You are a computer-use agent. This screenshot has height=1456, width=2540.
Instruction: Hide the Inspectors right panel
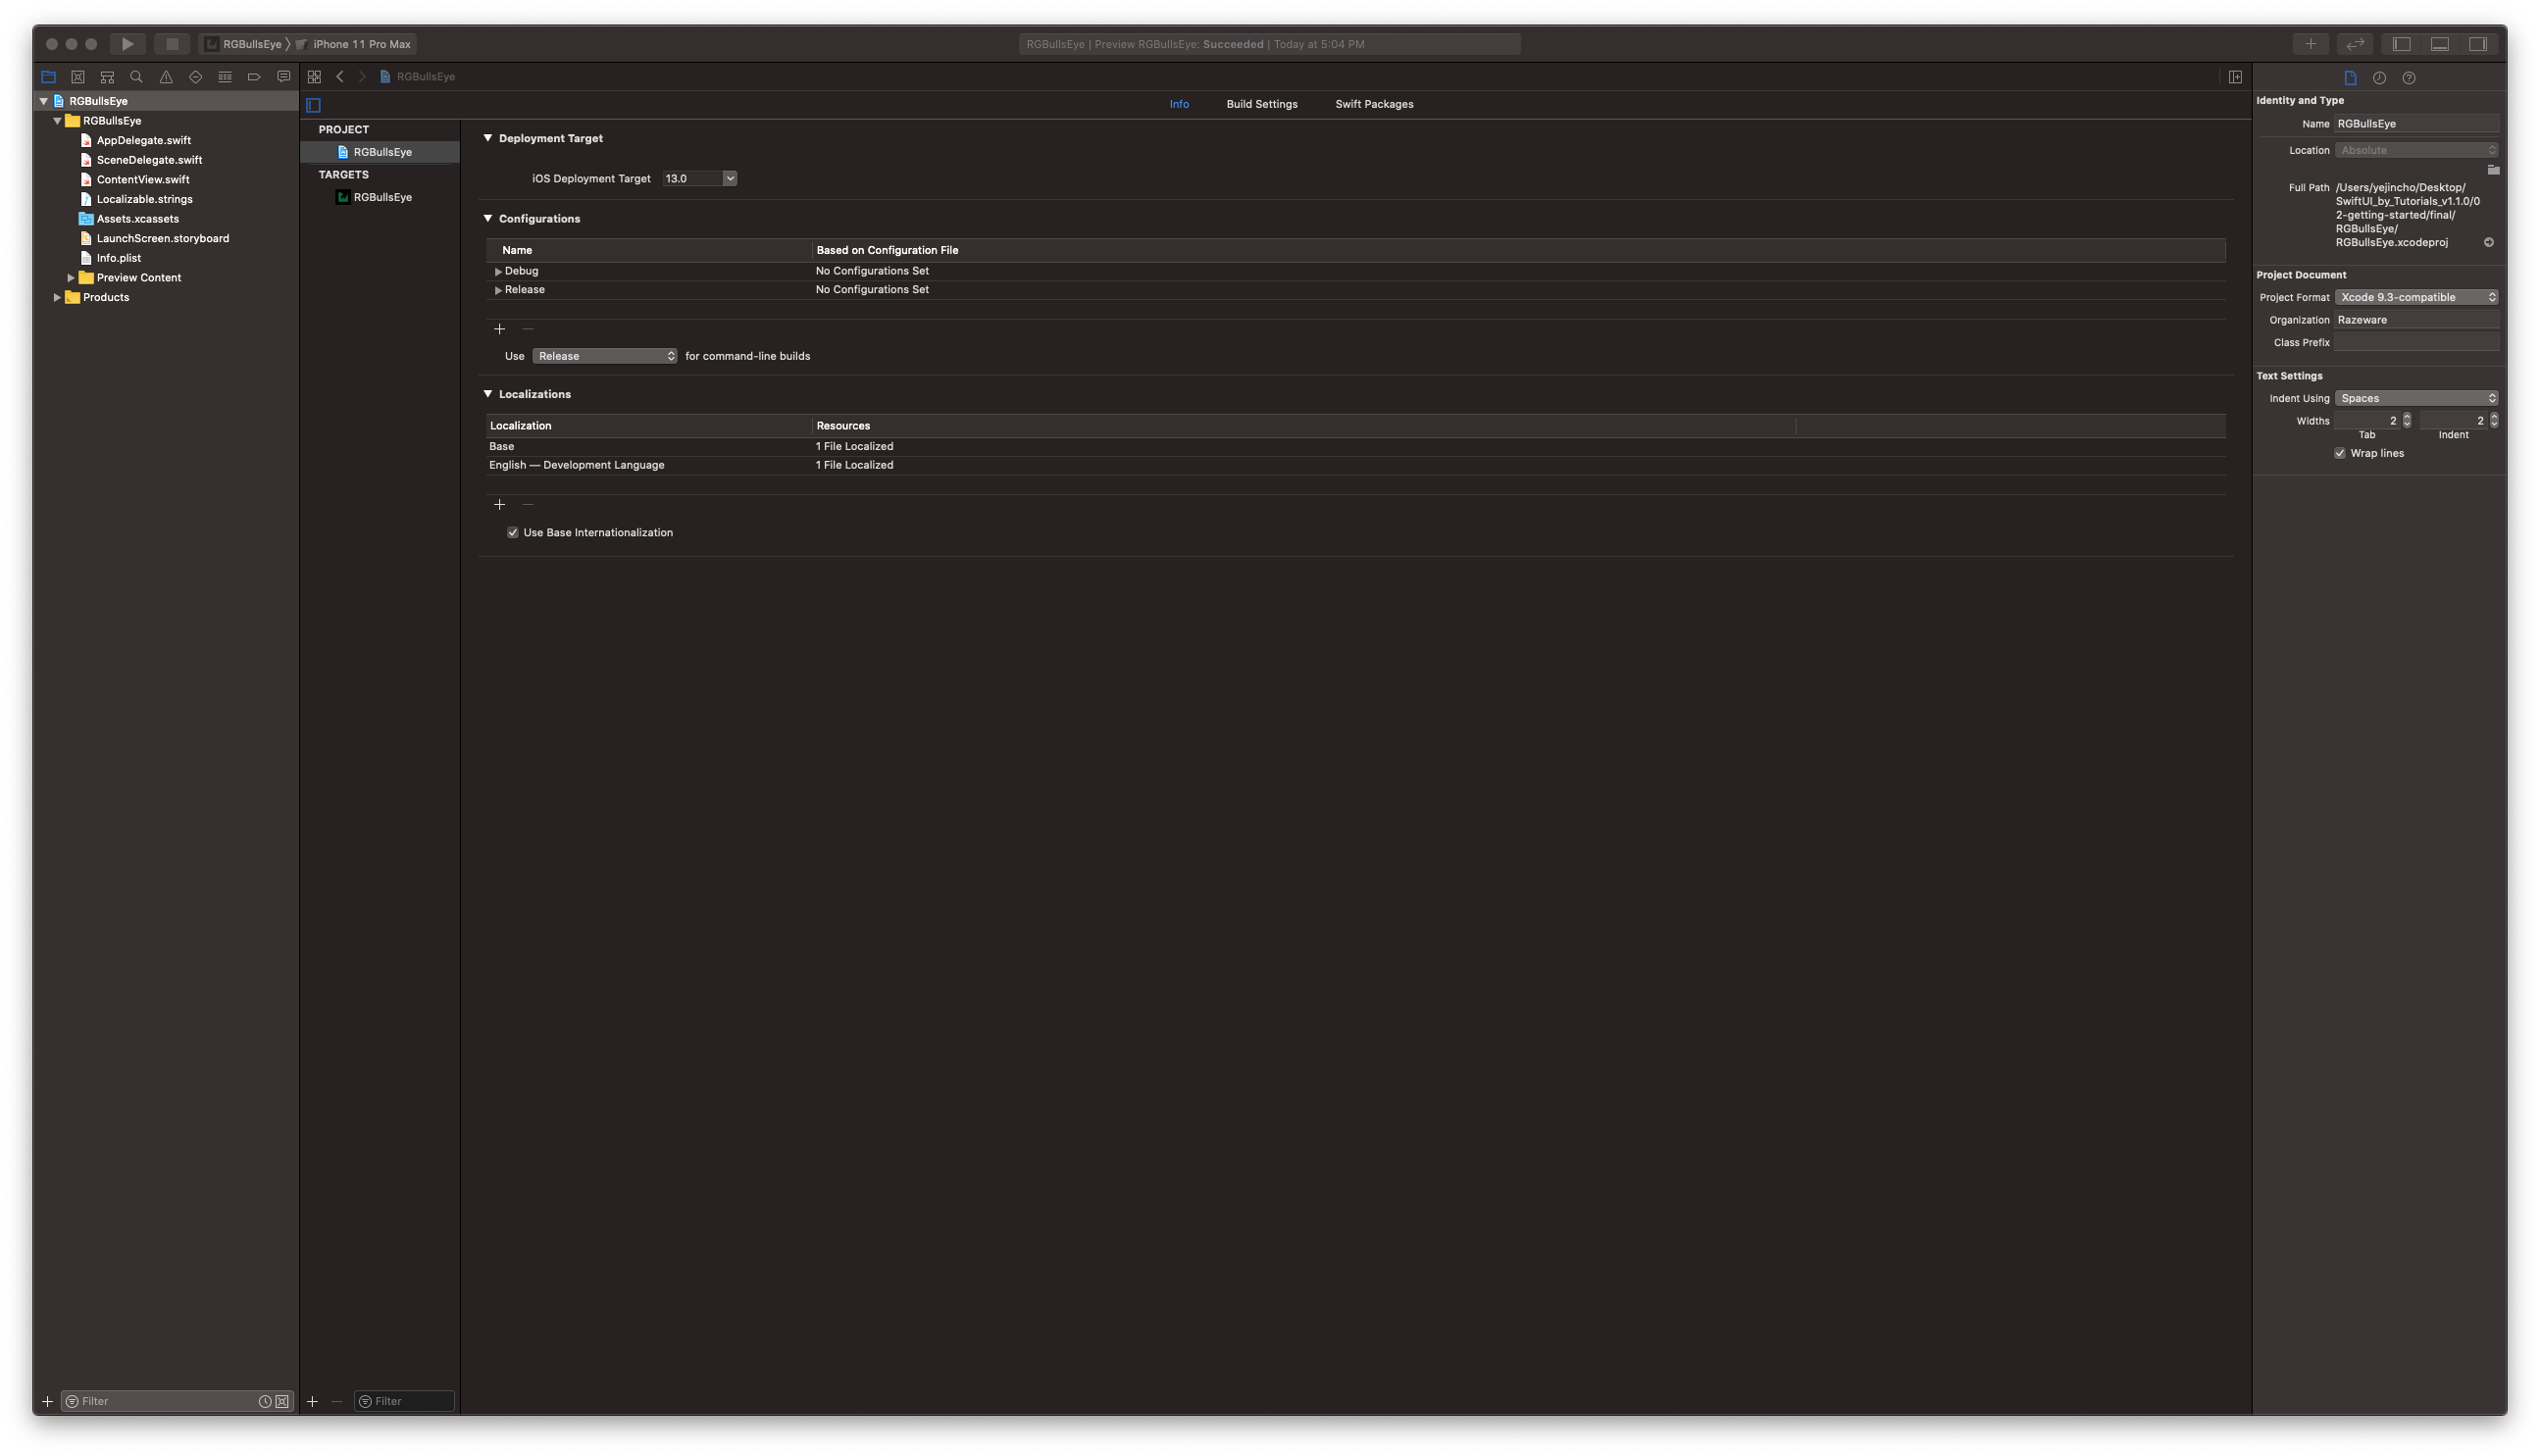(2477, 44)
